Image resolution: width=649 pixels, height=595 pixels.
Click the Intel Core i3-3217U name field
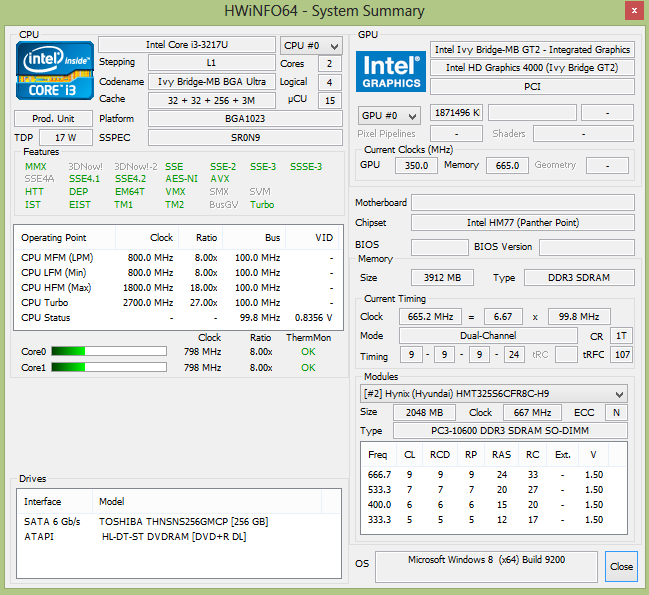186,45
